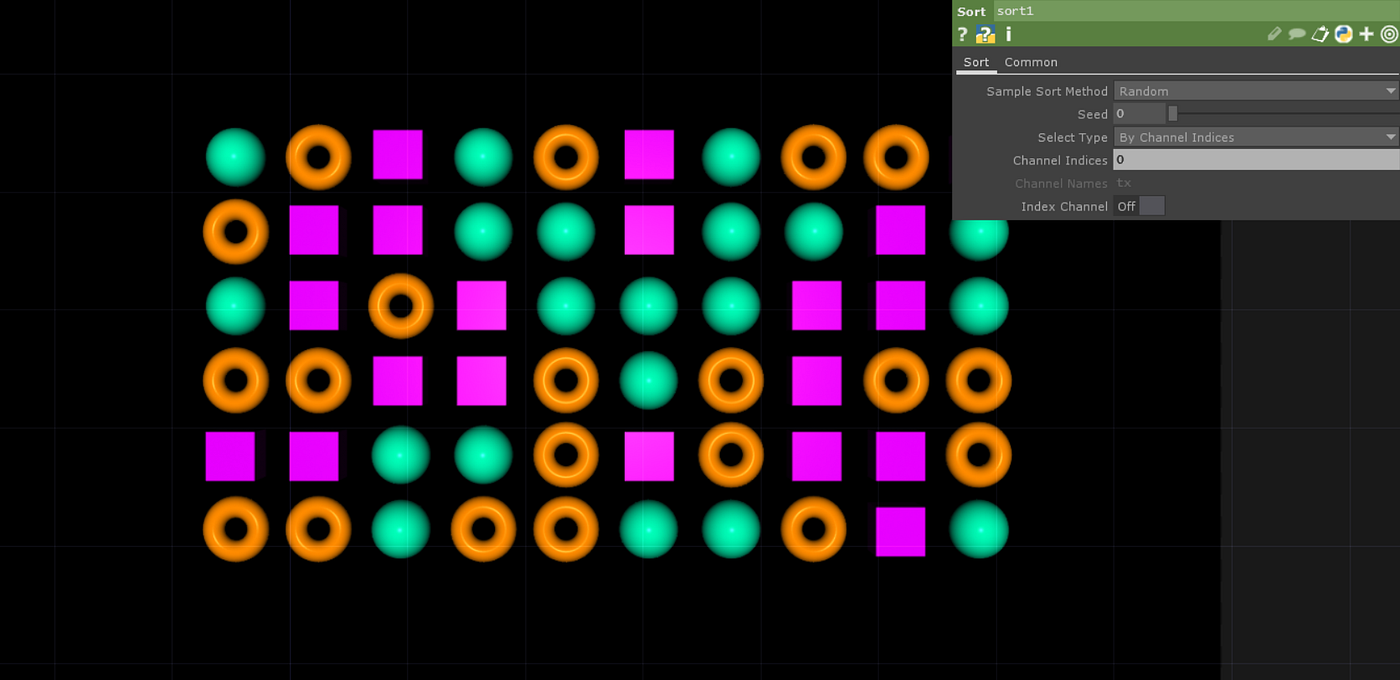Click the 'Channel Indices' parameter label

[1060, 160]
